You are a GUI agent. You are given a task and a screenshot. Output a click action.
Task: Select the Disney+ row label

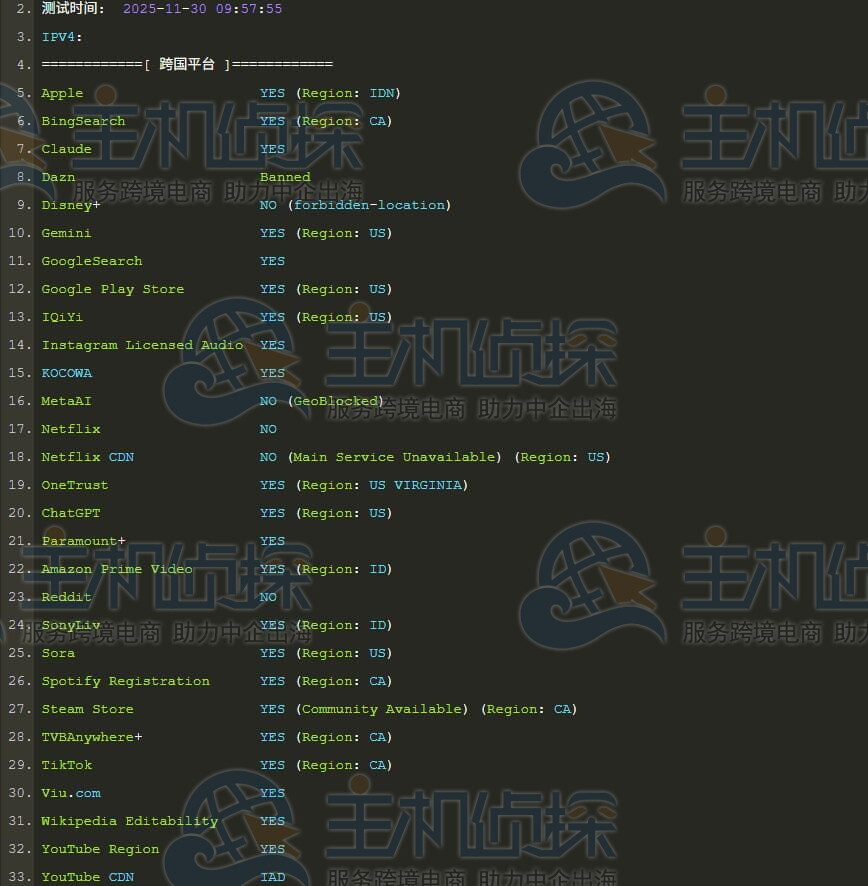tap(71, 205)
